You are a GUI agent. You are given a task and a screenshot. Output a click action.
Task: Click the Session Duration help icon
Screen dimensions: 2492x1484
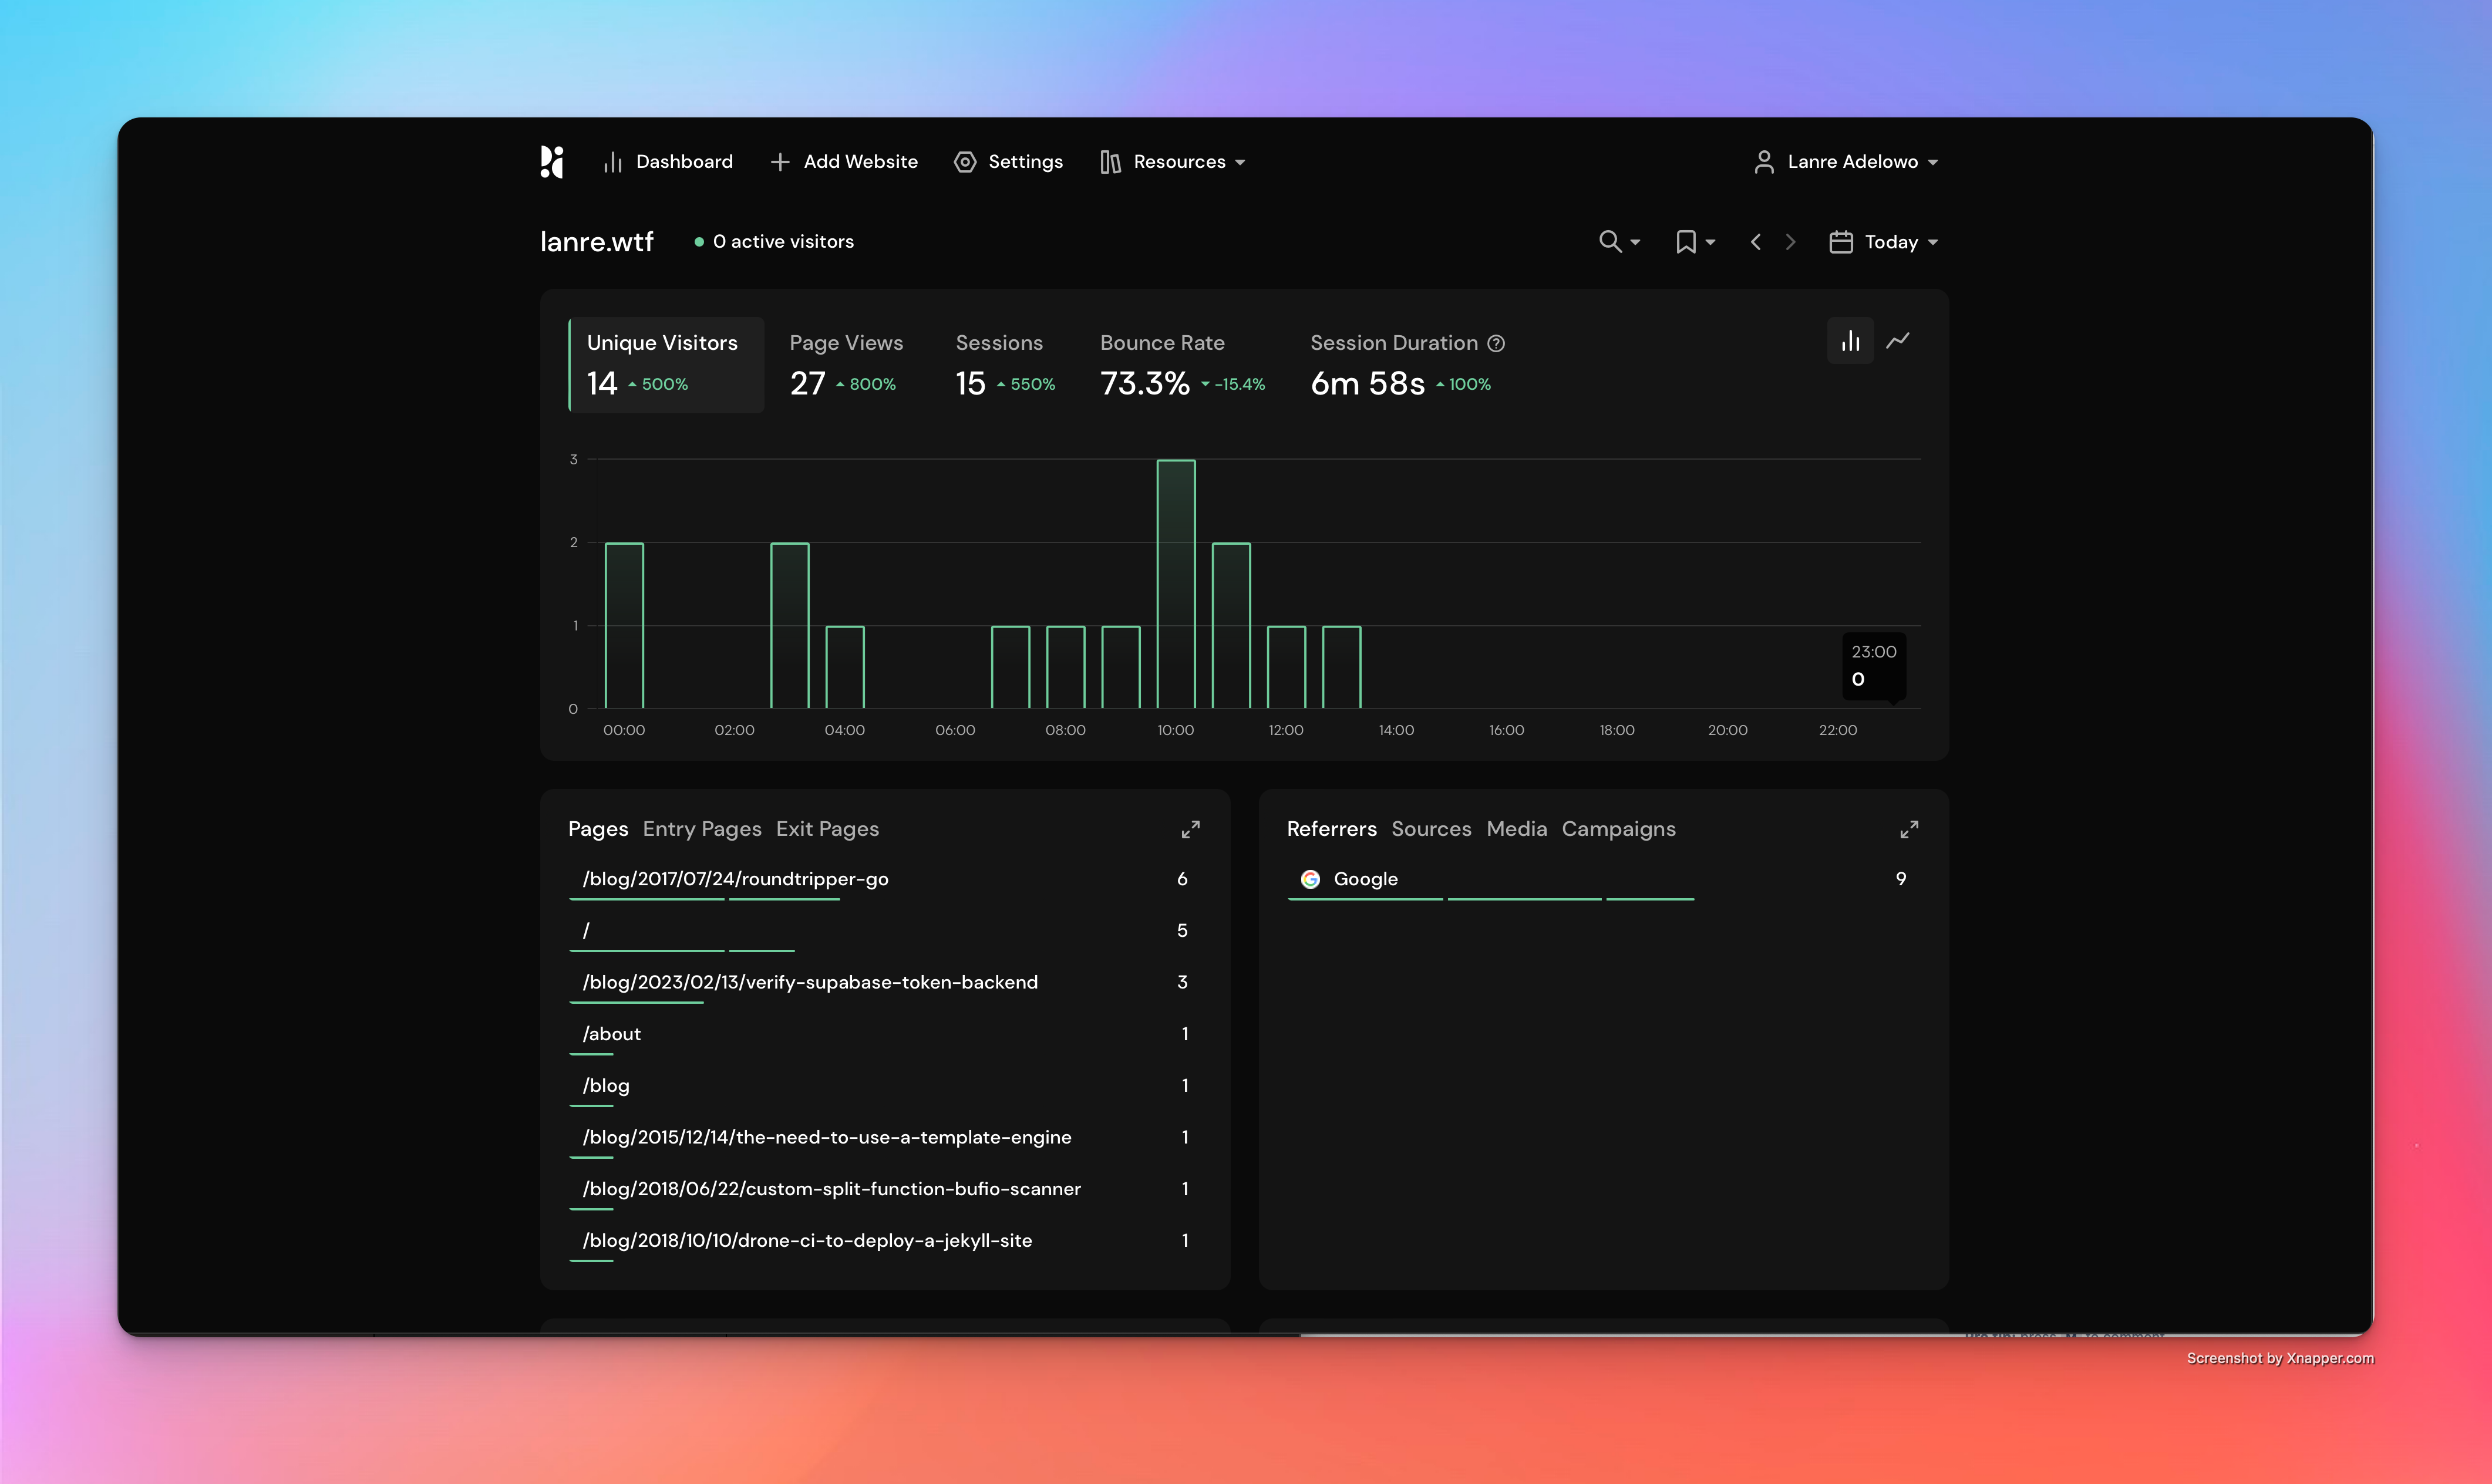(1496, 343)
